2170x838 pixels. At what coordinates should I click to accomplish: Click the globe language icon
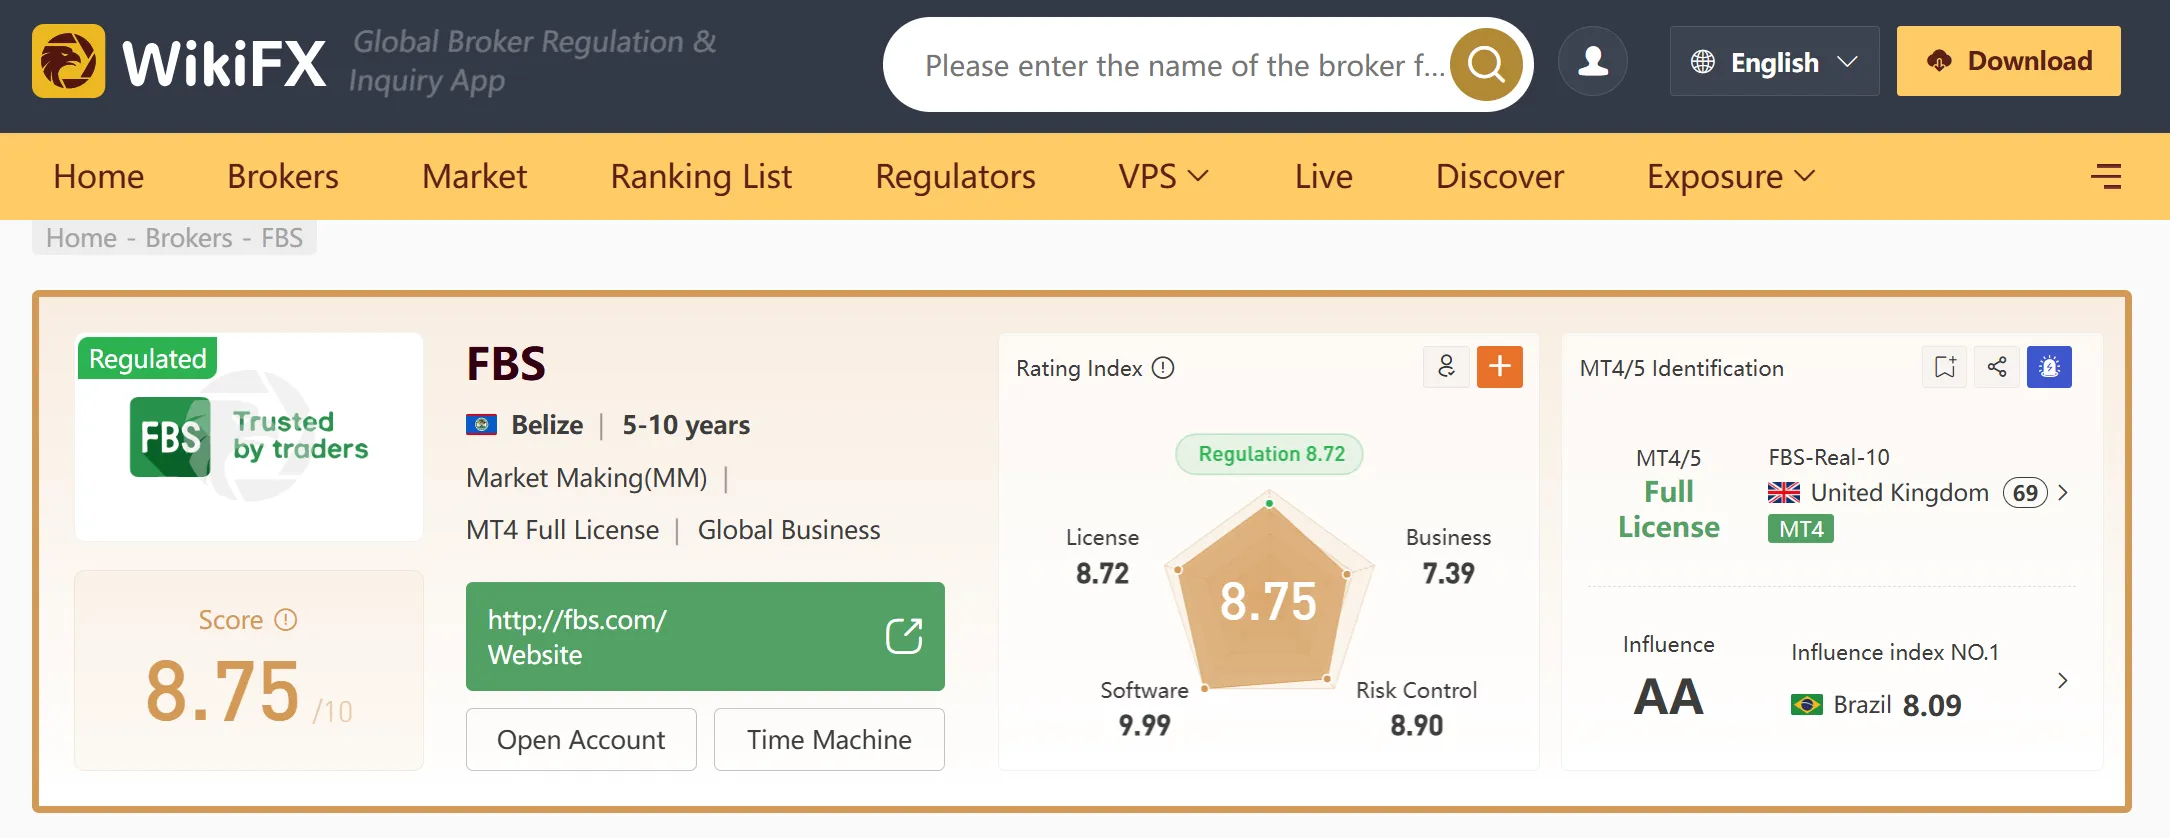[1703, 62]
